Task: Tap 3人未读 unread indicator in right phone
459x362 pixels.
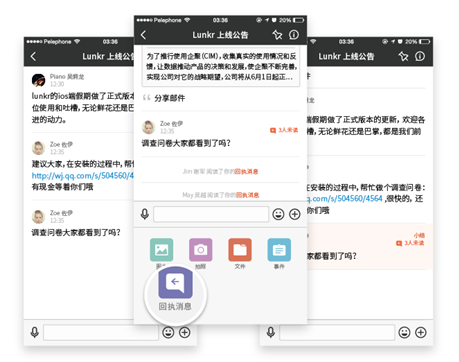Action: (410, 243)
